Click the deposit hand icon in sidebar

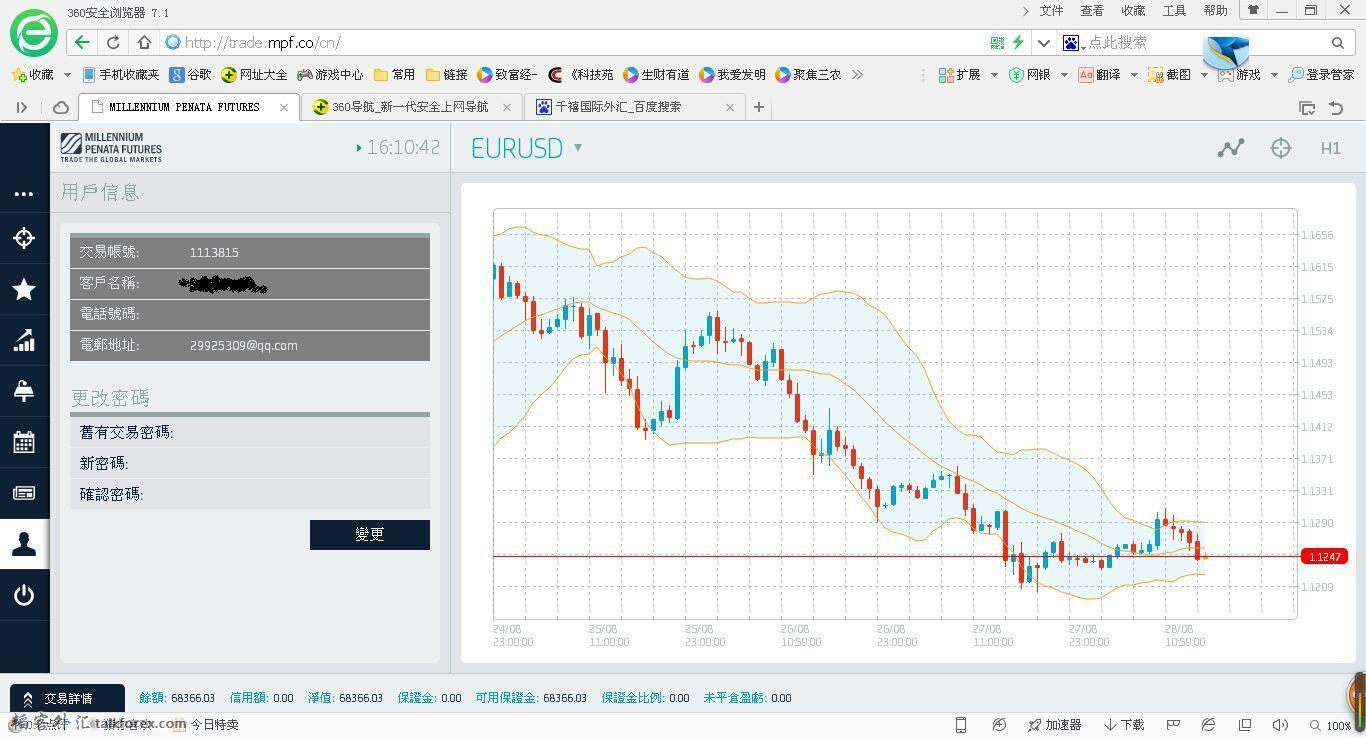24,391
